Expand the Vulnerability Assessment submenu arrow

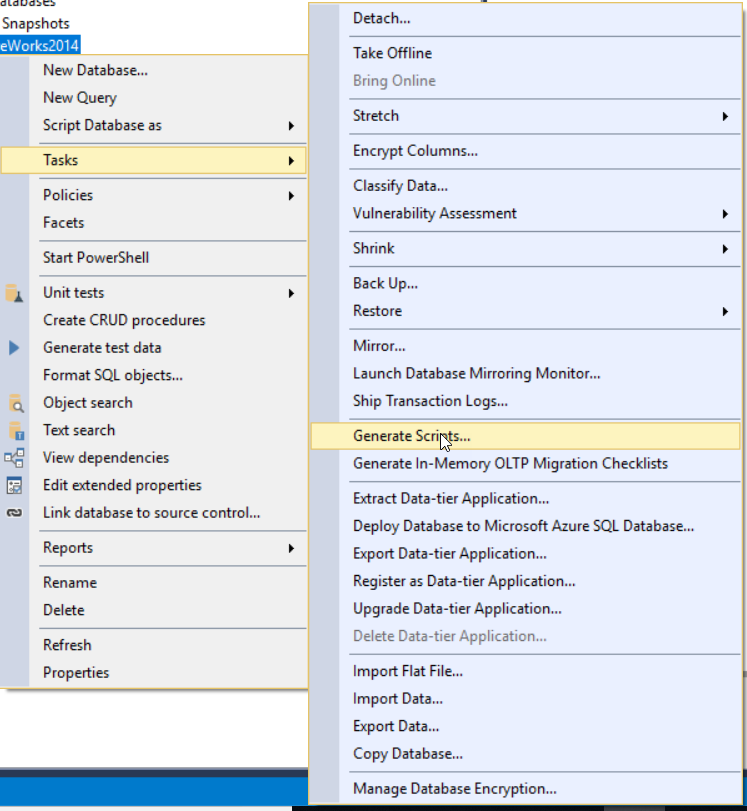tap(725, 214)
